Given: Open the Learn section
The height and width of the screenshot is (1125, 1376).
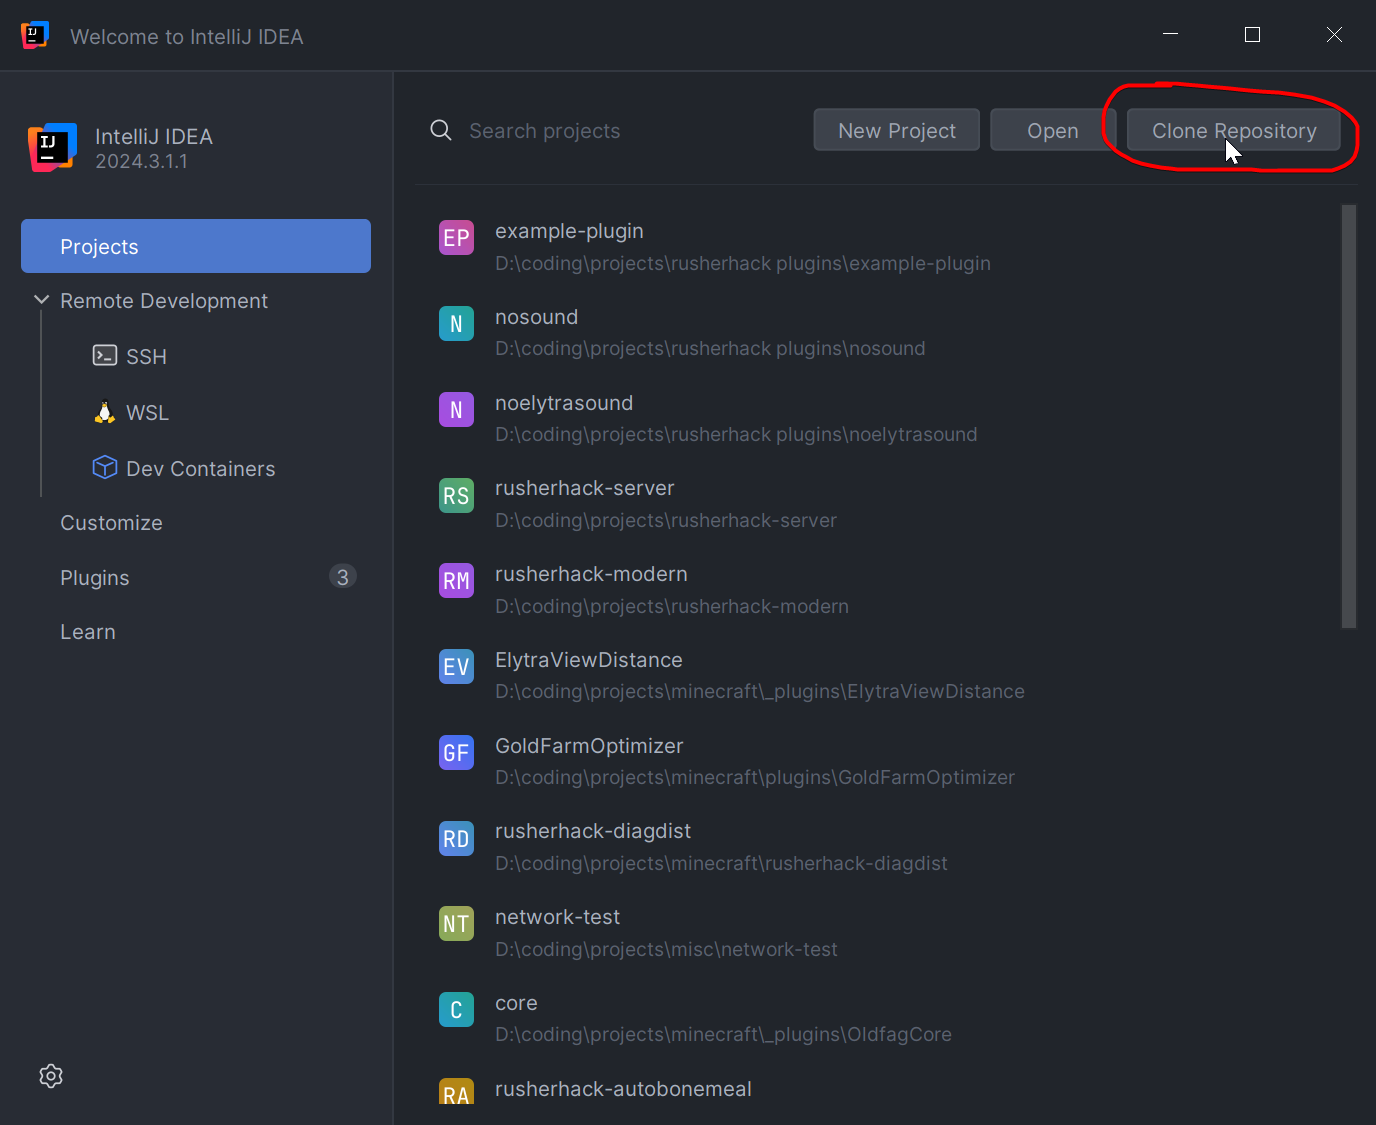Looking at the screenshot, I should [88, 632].
